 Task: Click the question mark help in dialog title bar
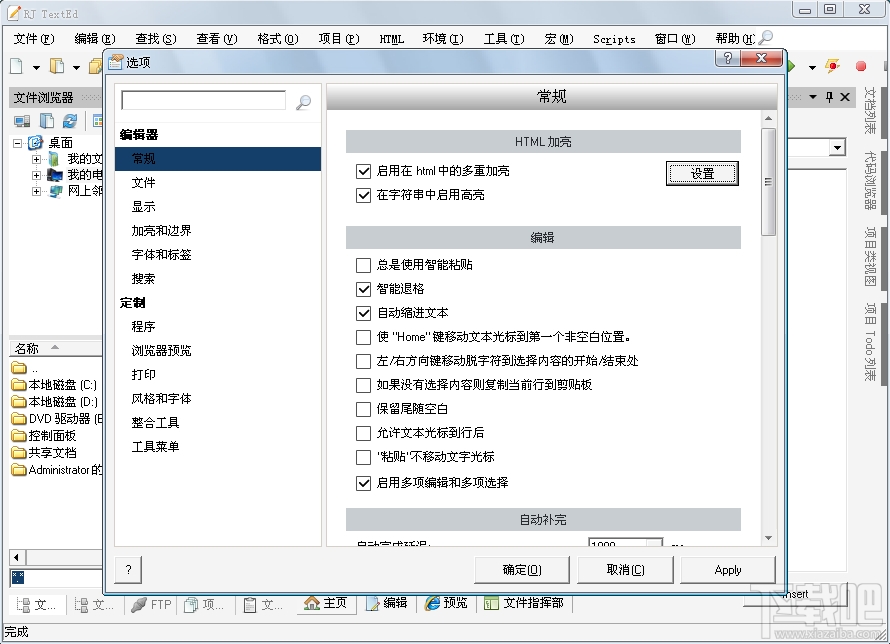click(728, 58)
